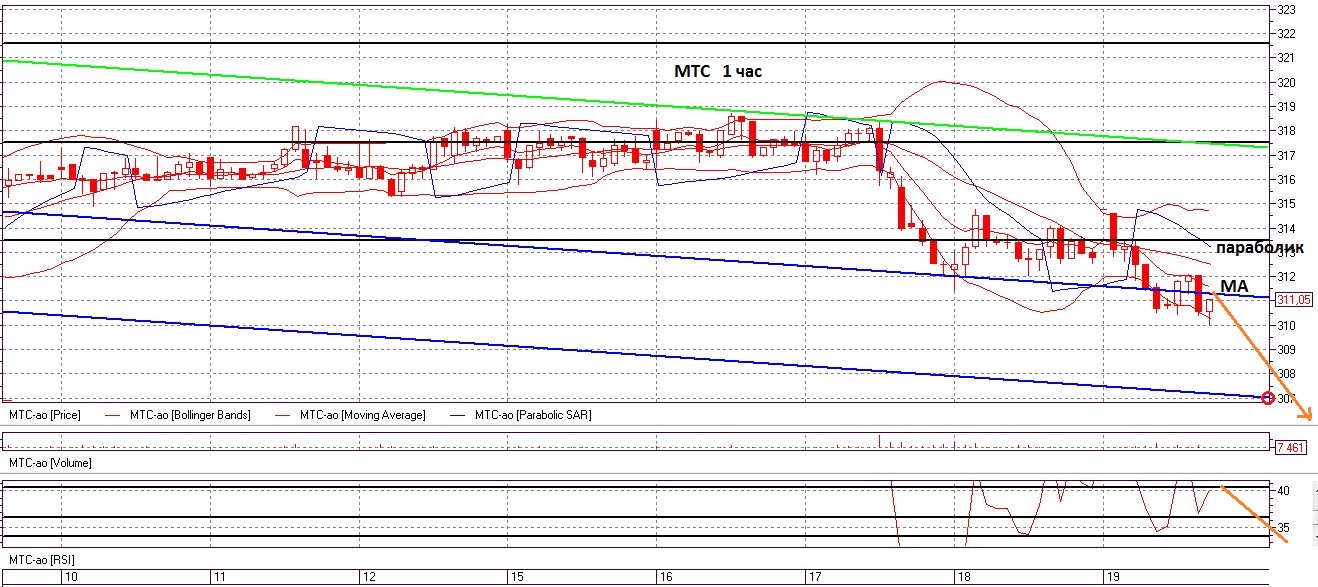Click the 316 price axis label
This screenshot has height=587, width=1318.
point(1287,180)
